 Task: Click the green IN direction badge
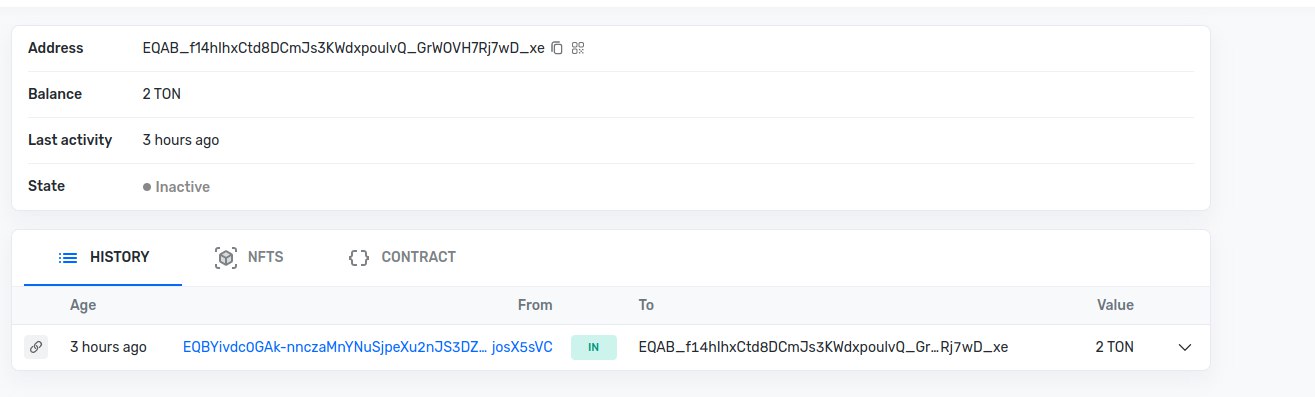click(594, 347)
